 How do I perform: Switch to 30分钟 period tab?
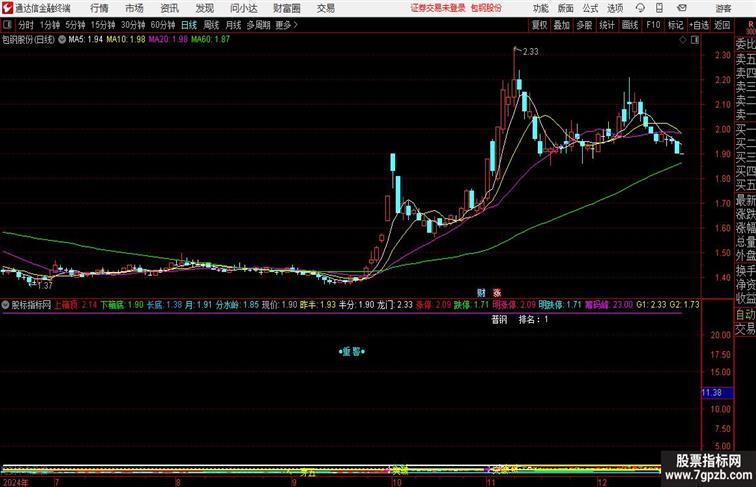tap(133, 25)
